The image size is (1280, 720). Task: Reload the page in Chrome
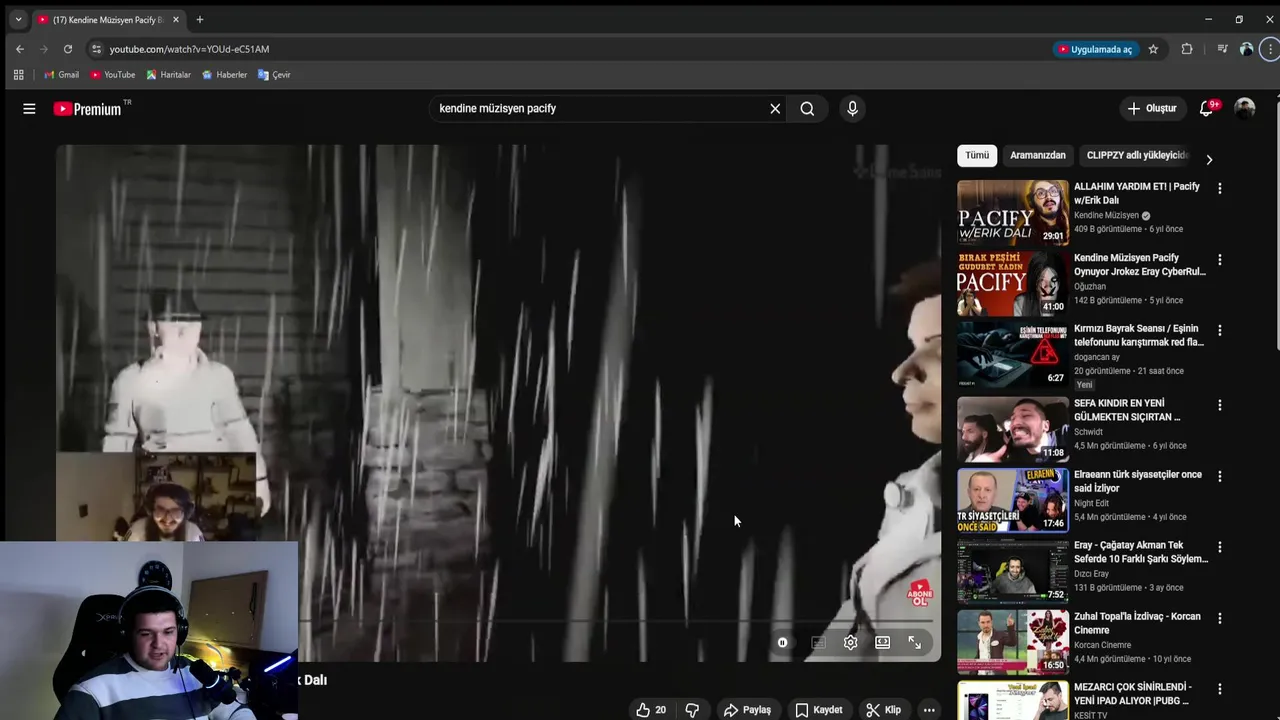pyautogui.click(x=67, y=49)
